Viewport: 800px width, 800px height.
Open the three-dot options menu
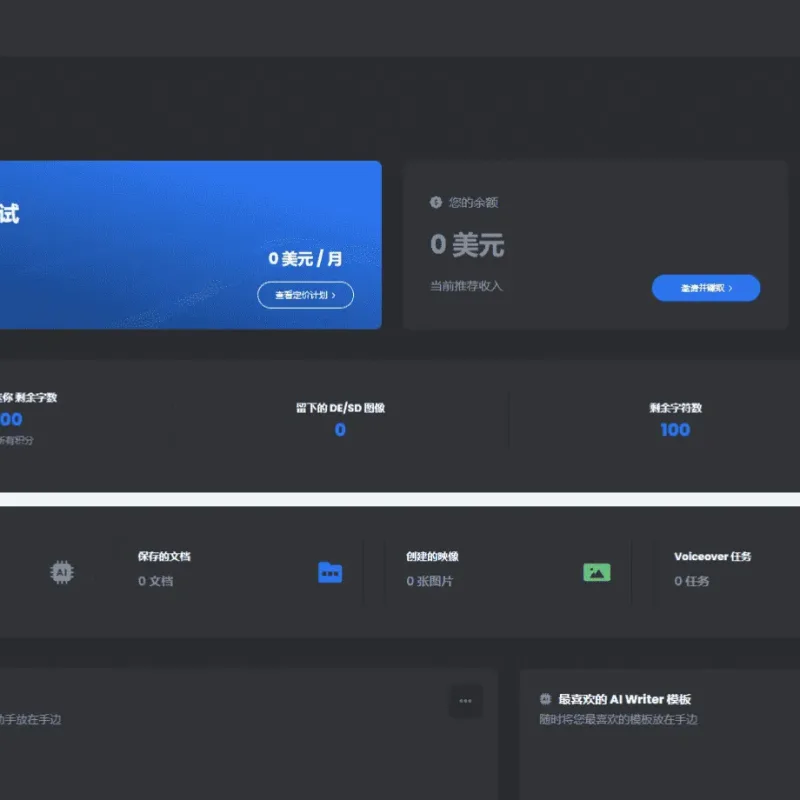465,701
